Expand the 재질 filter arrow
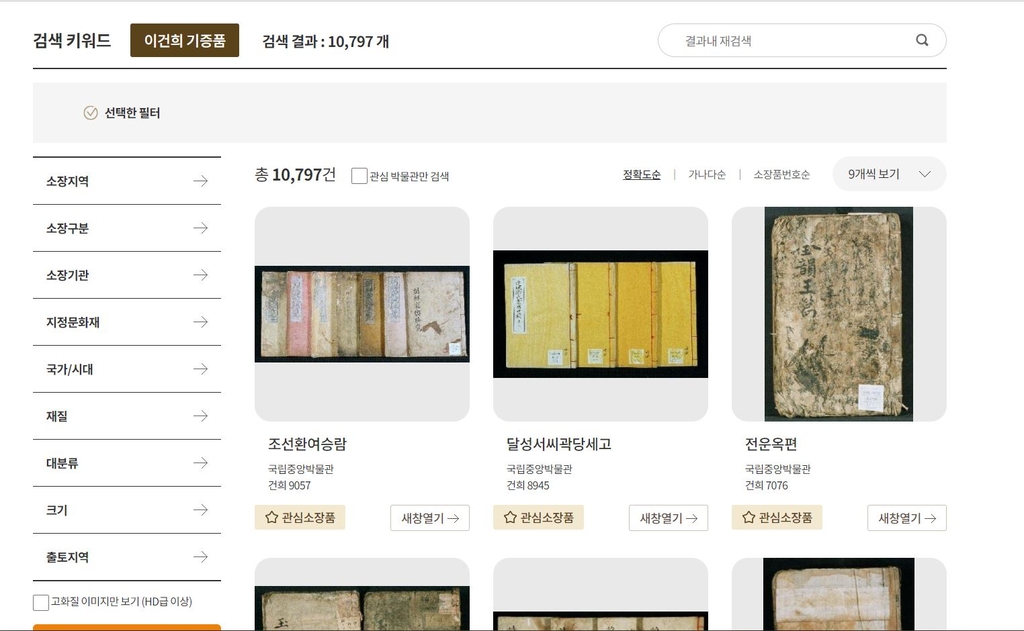 coord(200,416)
